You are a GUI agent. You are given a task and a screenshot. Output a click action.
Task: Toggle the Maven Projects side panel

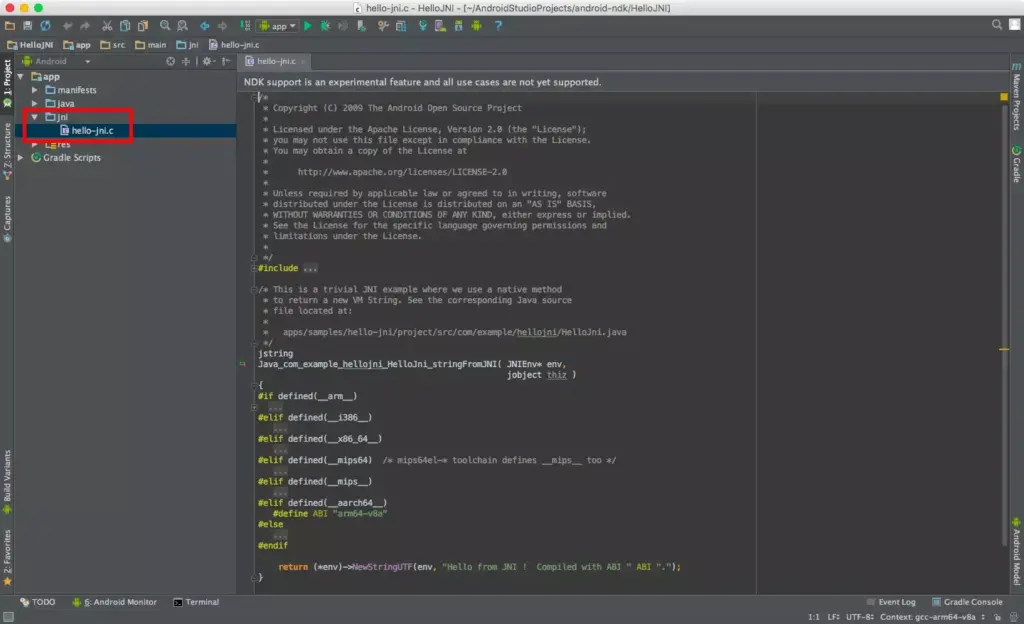pos(1016,102)
